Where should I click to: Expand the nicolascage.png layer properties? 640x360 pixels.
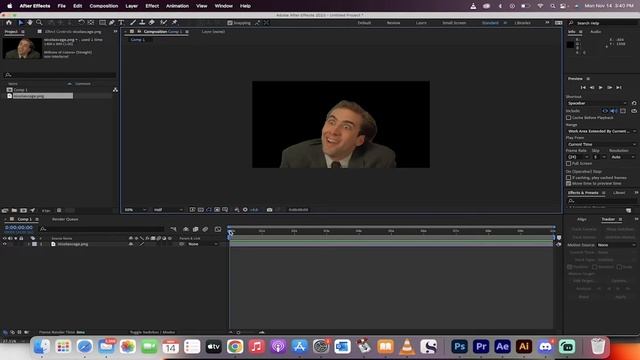[29, 244]
